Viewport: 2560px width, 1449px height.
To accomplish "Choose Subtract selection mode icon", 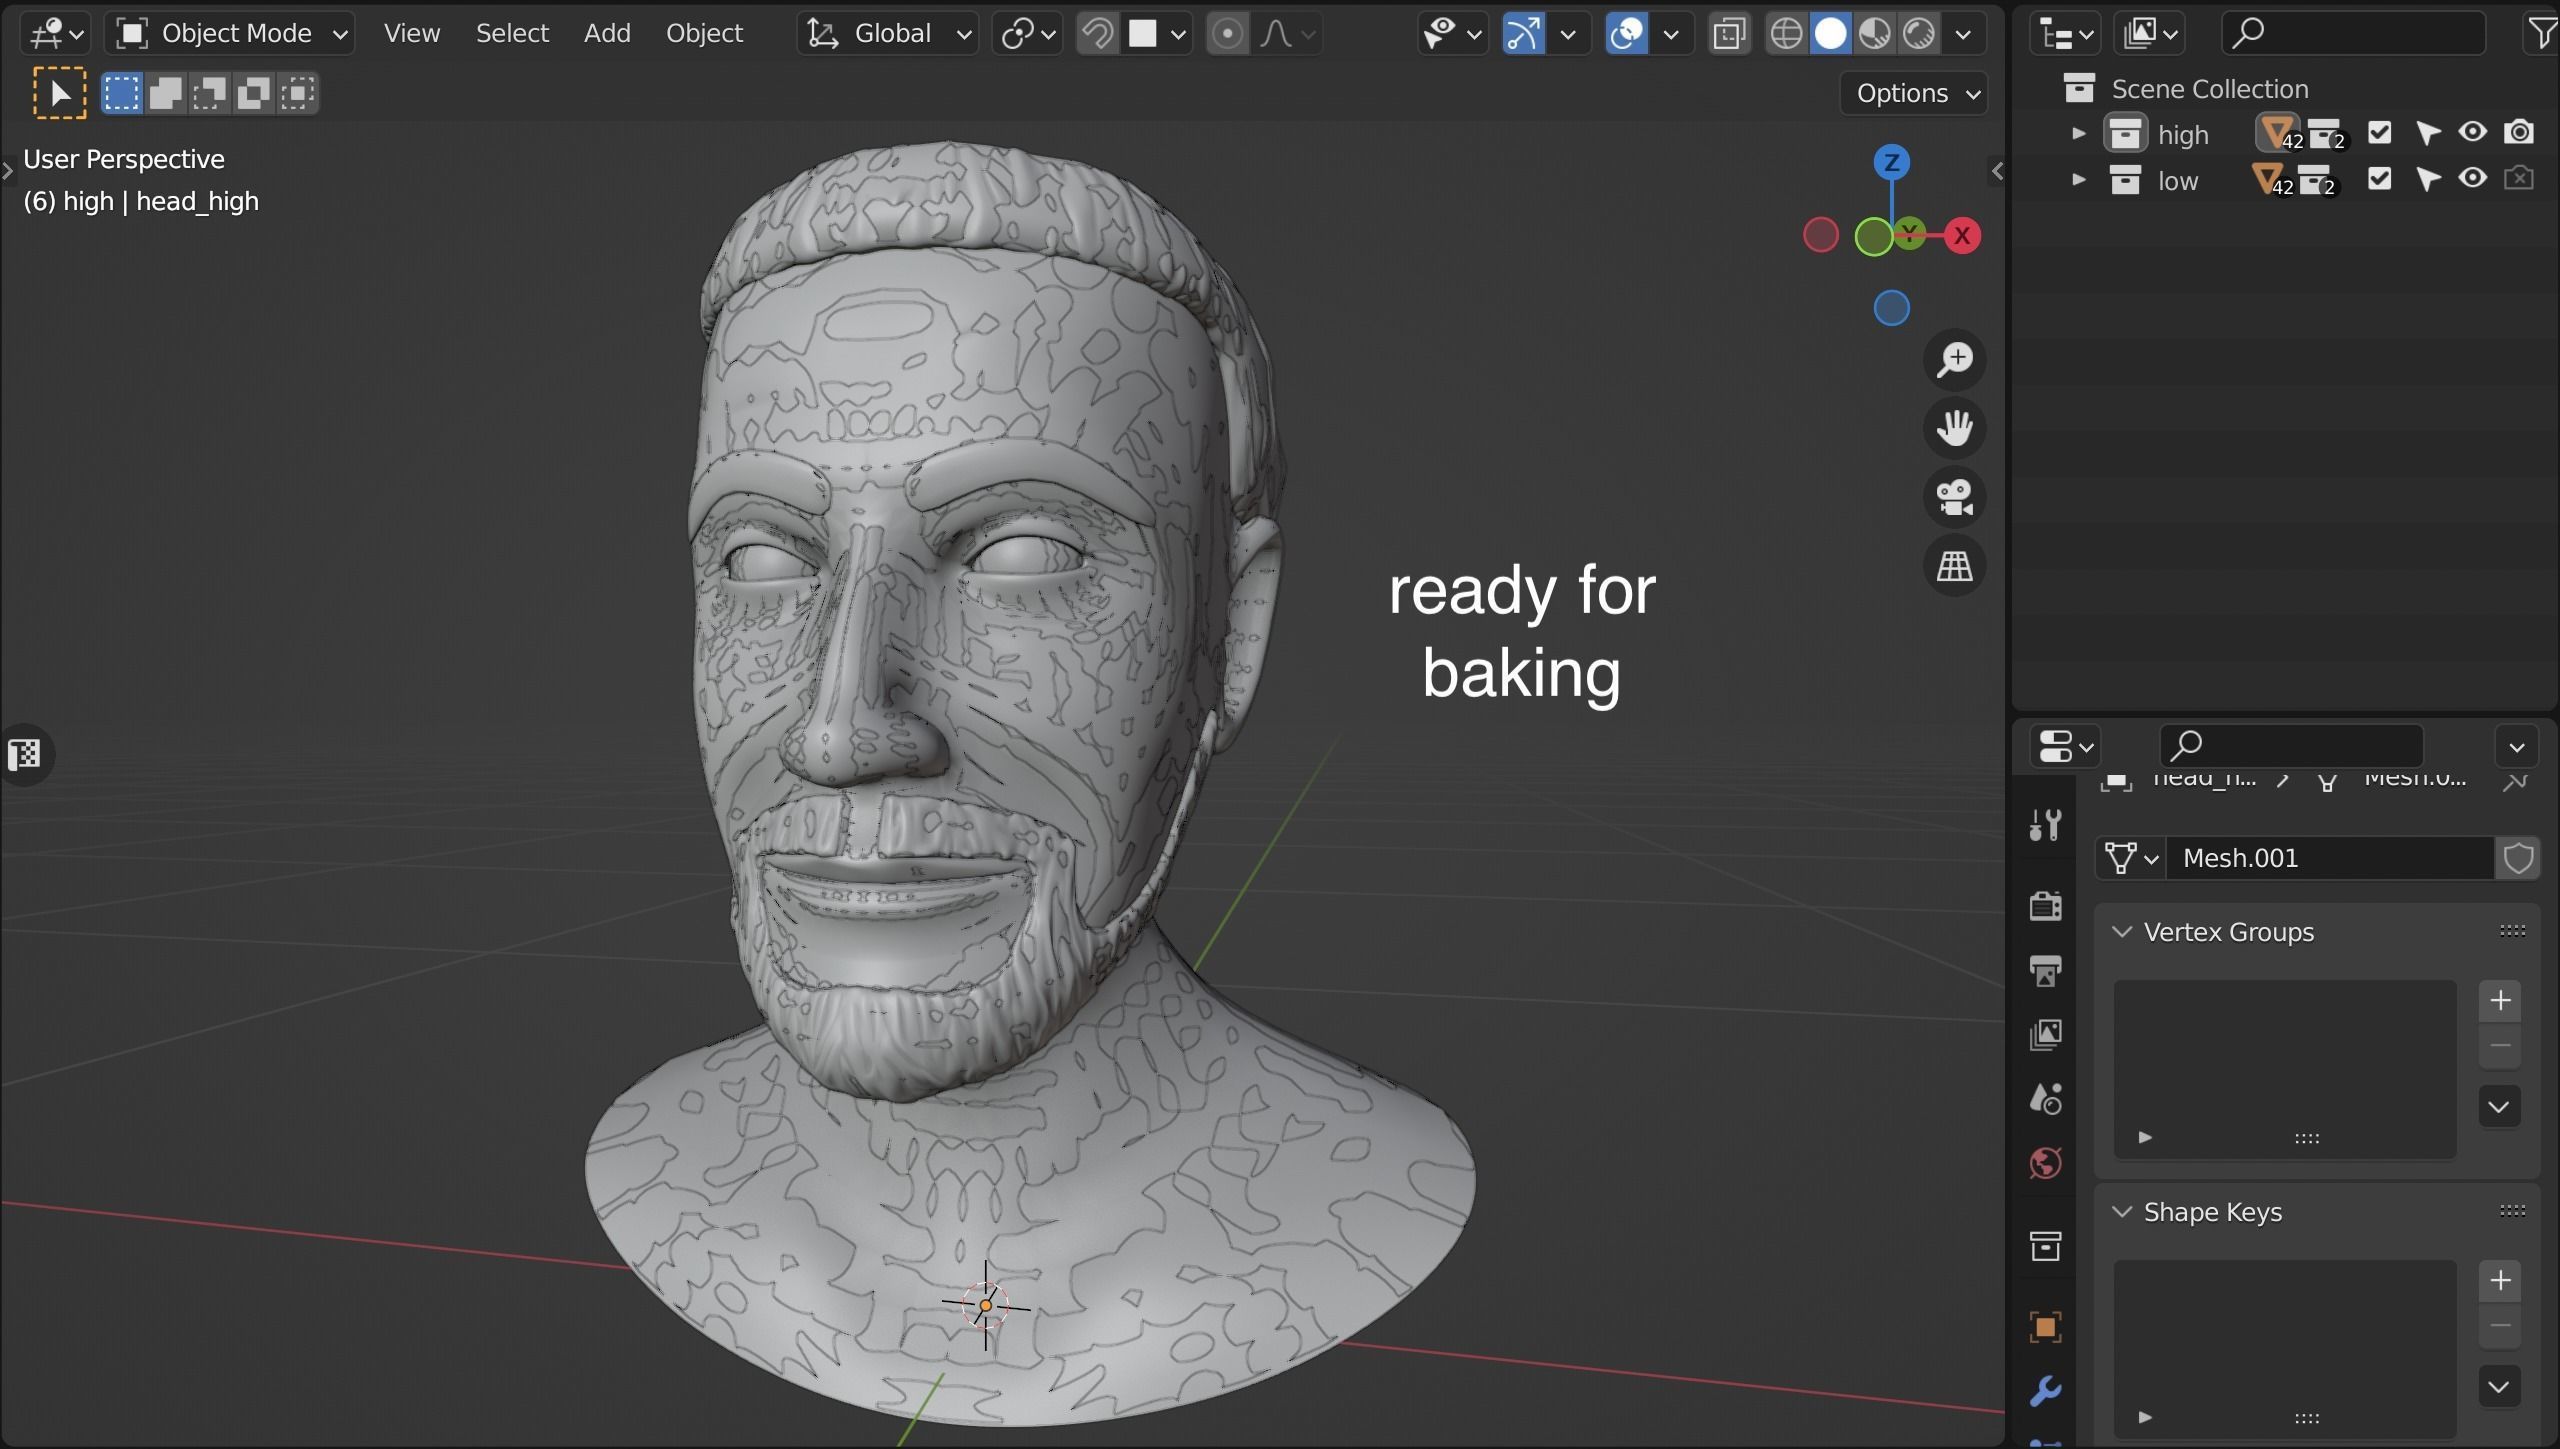I will (x=210, y=93).
